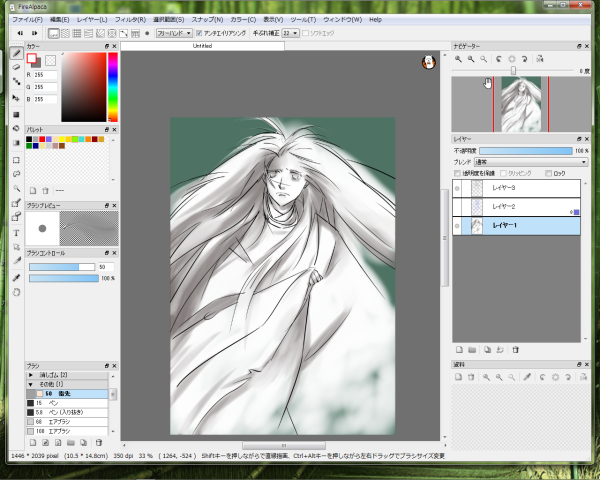This screenshot has width=600, height=480.
Task: Select the Move tool in the left toolbox
Action: [16, 98]
